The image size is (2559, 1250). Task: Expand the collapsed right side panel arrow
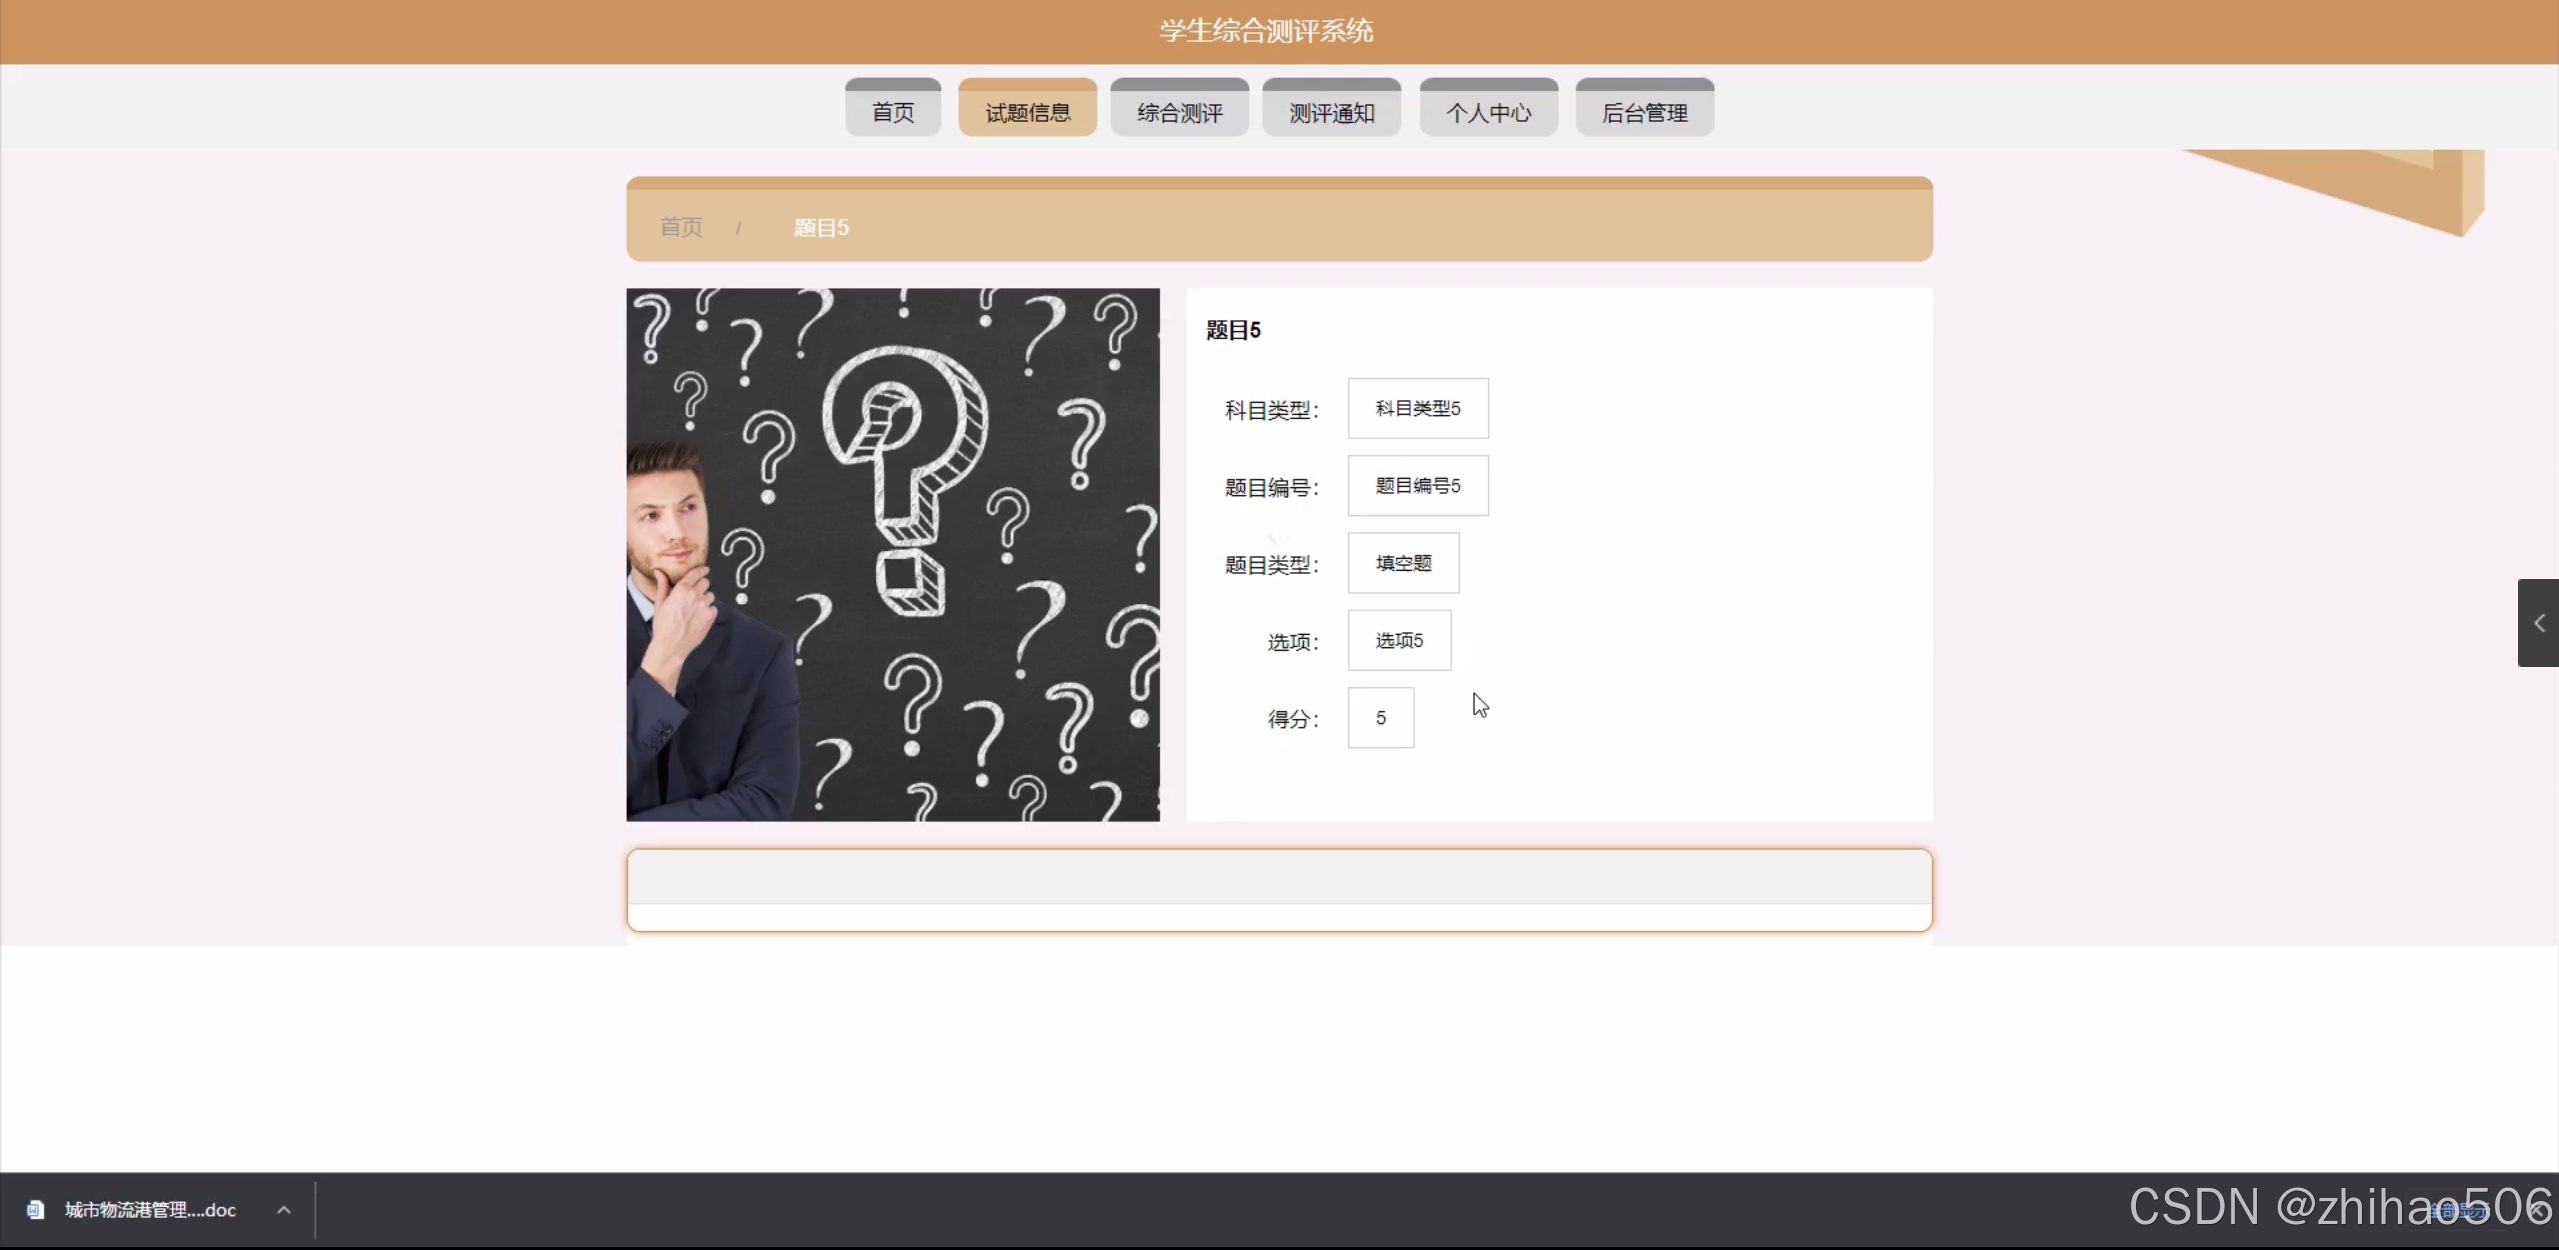(2538, 623)
